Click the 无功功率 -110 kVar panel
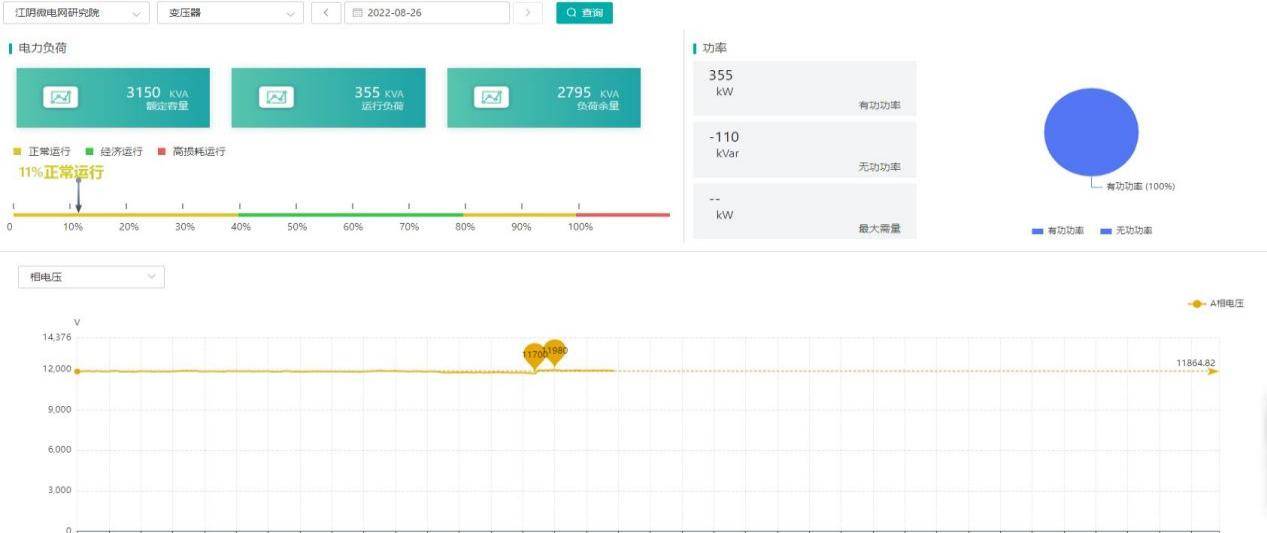Image resolution: width=1267 pixels, height=533 pixels. click(x=804, y=150)
